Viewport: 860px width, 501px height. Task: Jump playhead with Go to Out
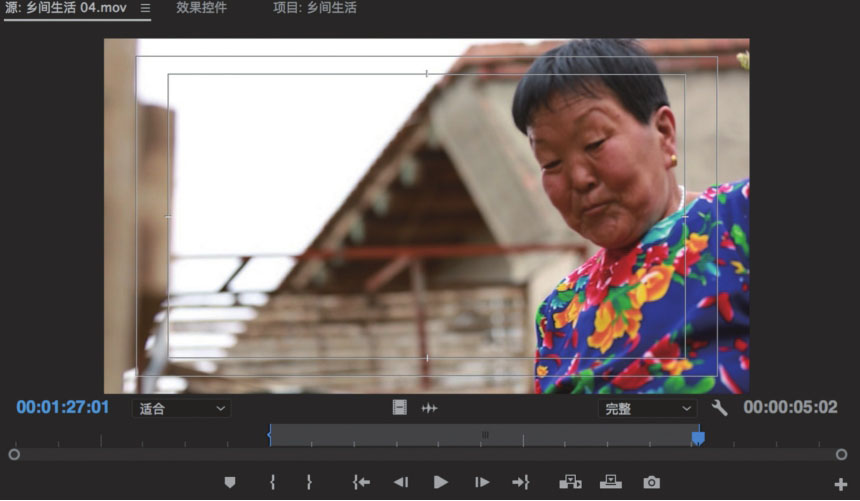click(x=520, y=482)
